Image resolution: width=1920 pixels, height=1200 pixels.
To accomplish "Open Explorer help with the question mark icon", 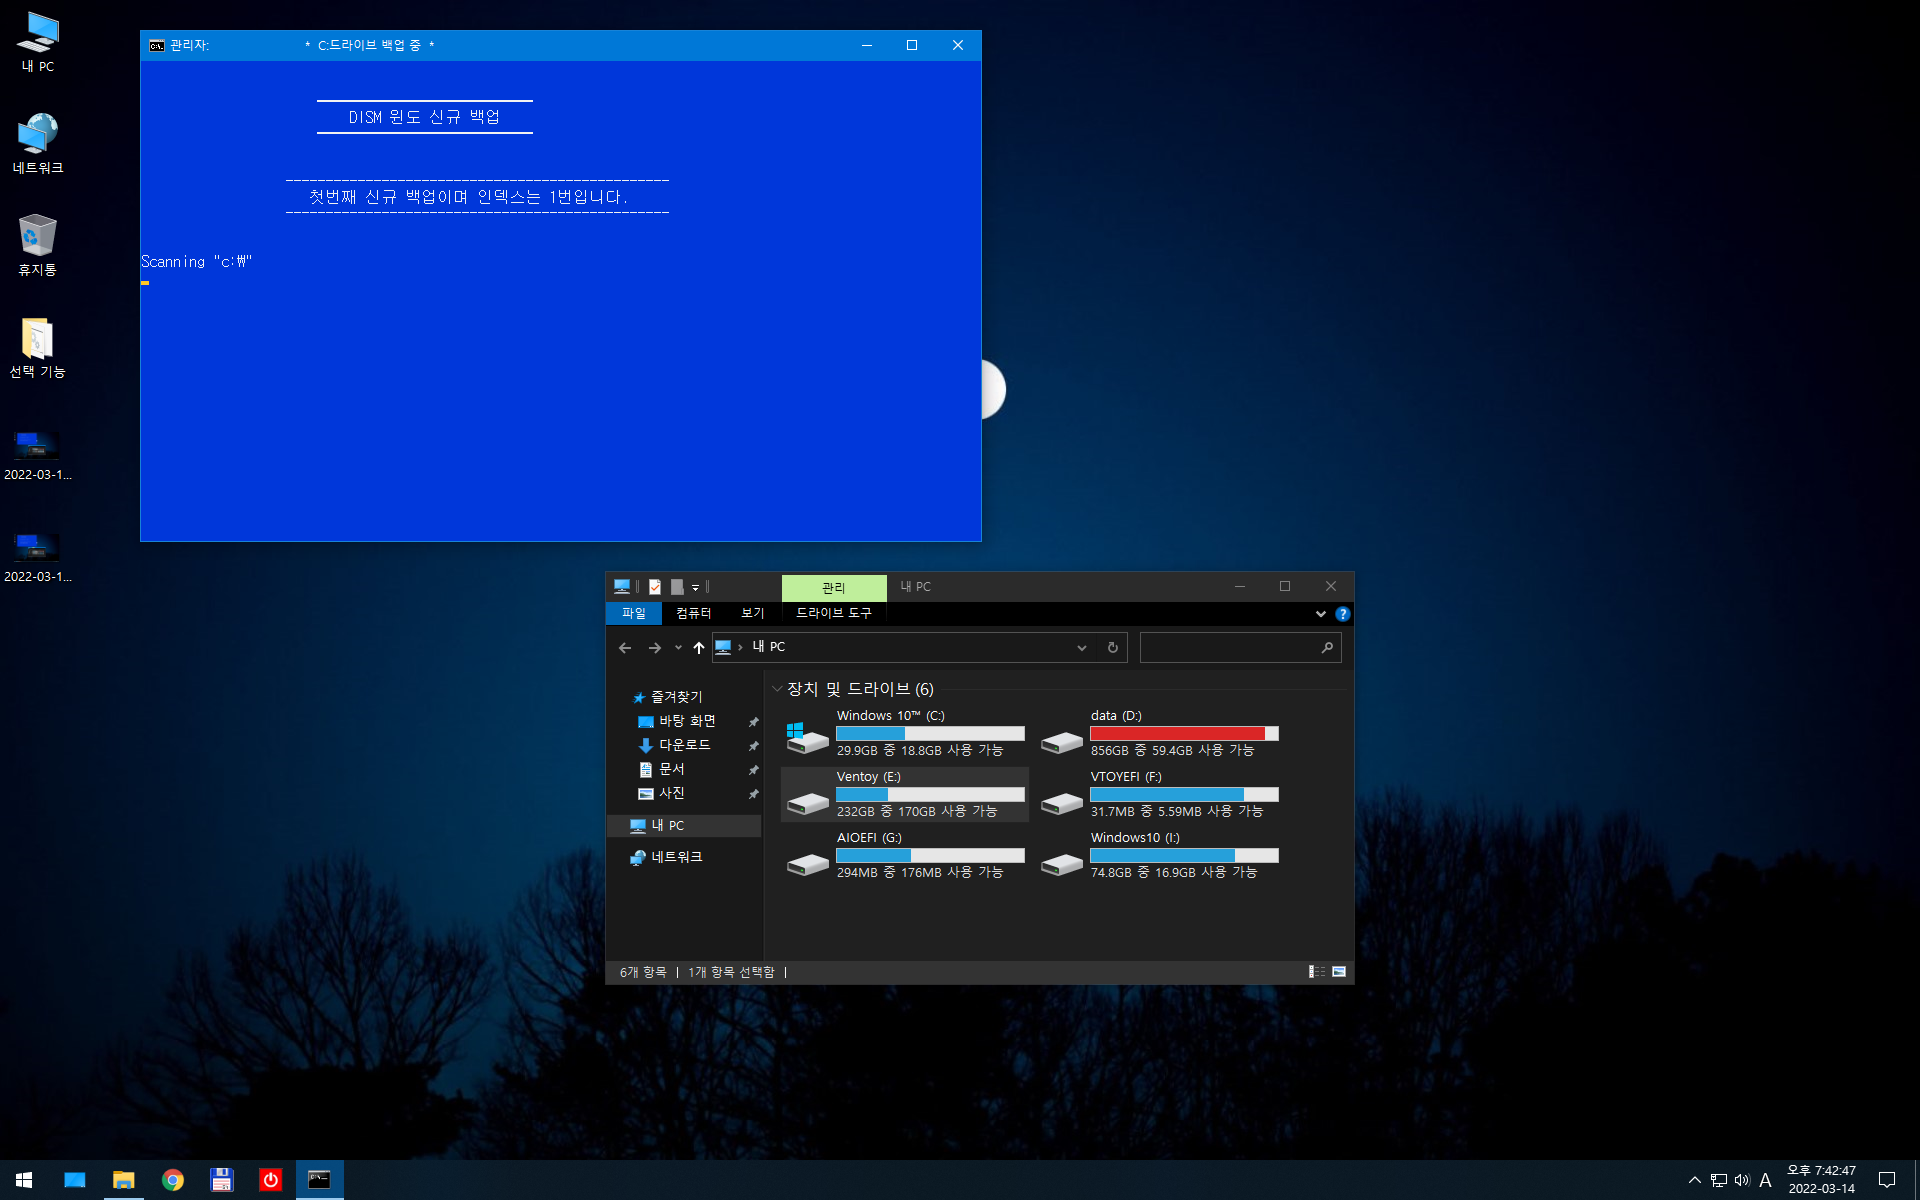I will pyautogui.click(x=1342, y=614).
